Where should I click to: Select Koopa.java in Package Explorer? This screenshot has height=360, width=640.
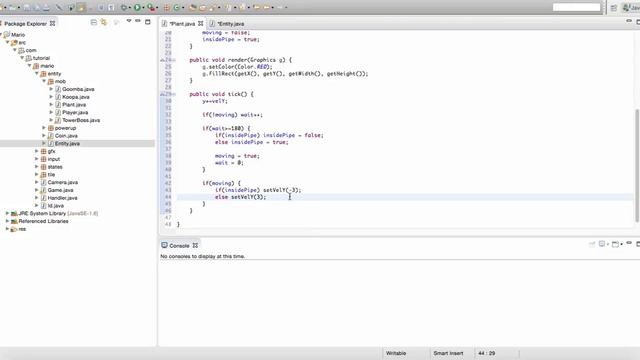[x=76, y=97]
